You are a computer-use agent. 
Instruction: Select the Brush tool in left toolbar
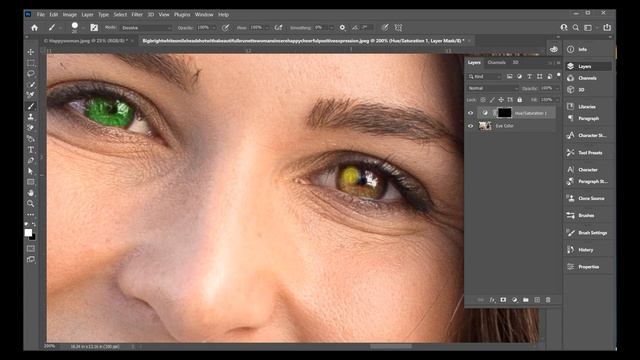(31, 106)
